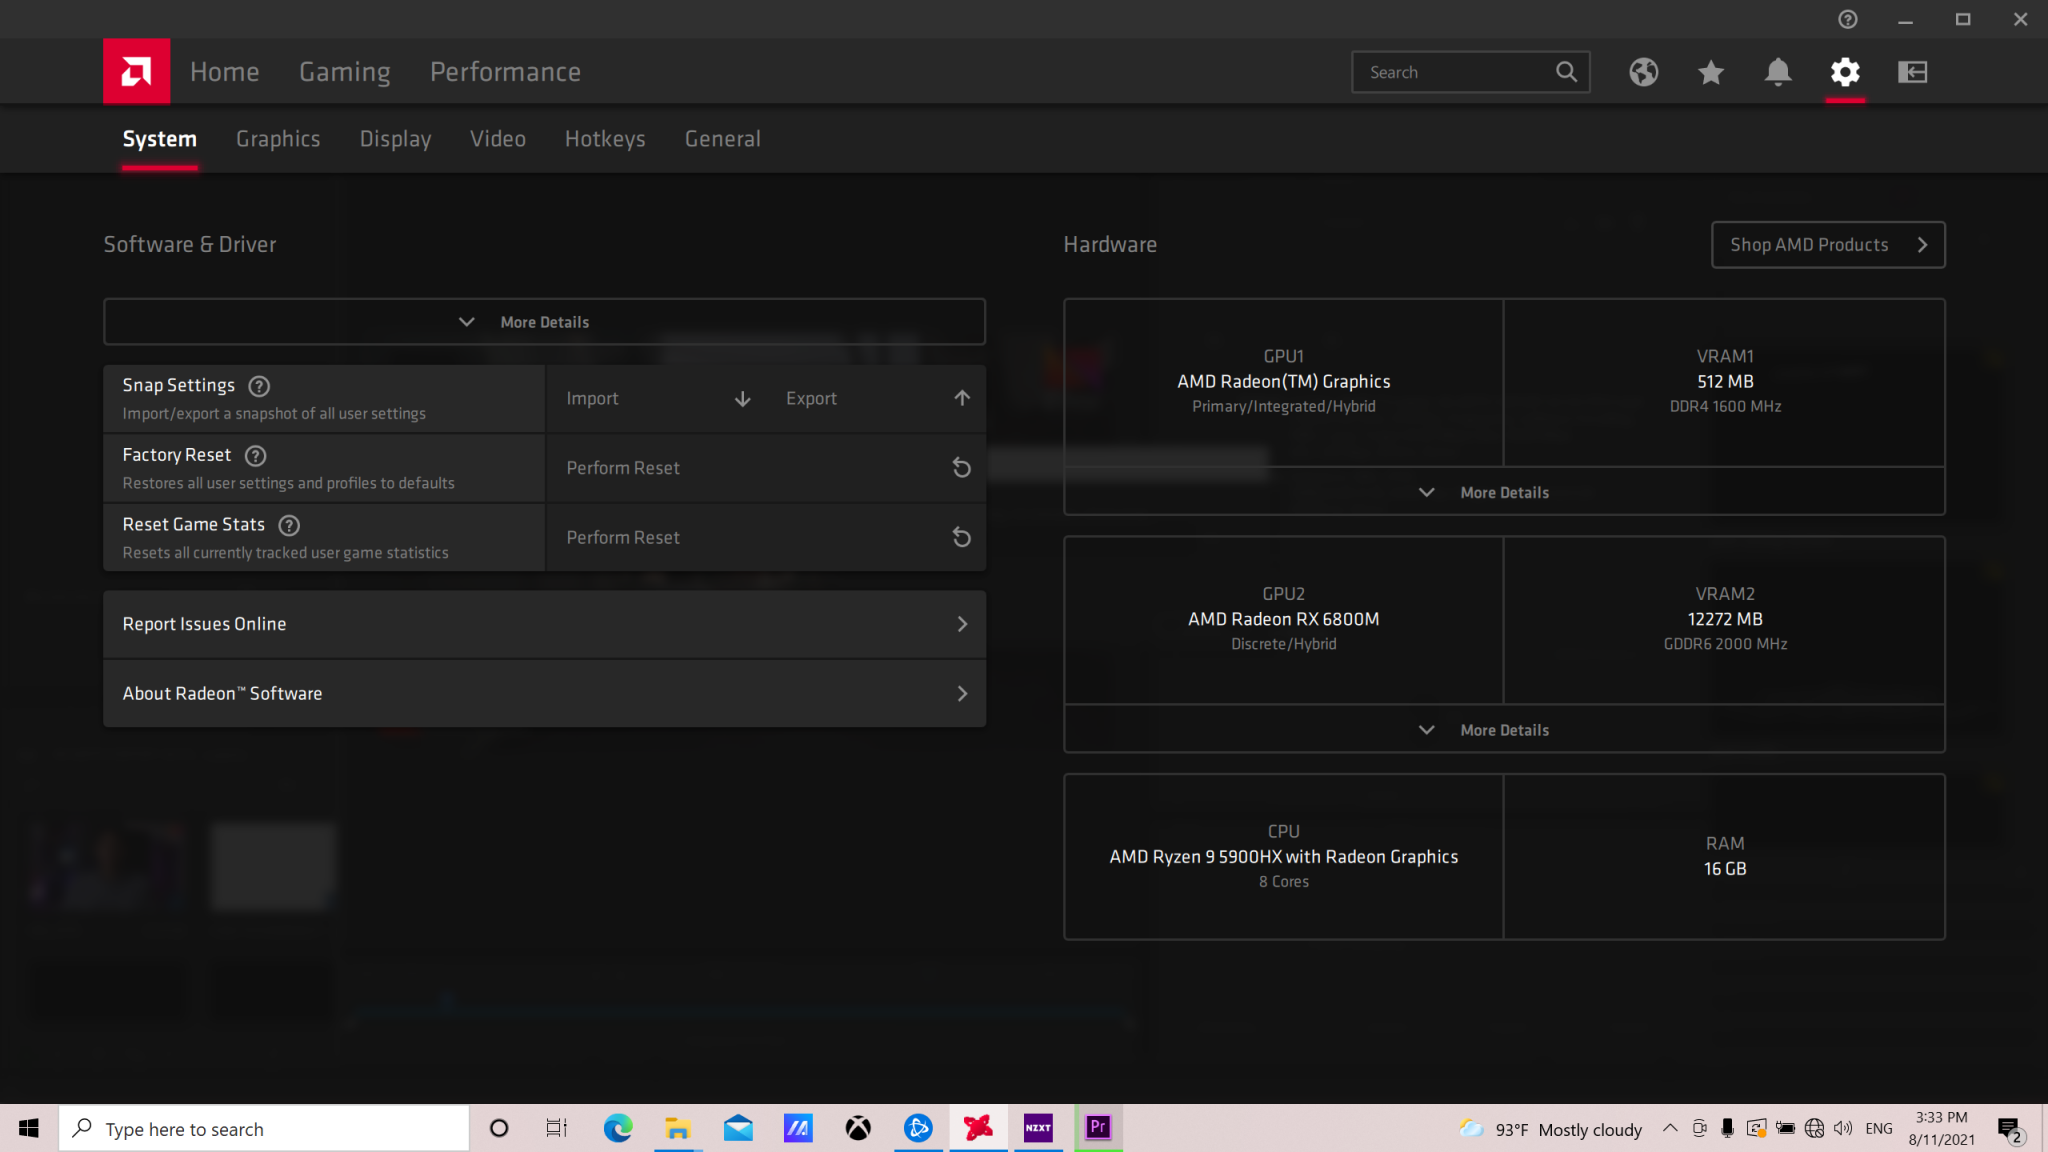Click Factory Reset circular arrow icon

(961, 468)
